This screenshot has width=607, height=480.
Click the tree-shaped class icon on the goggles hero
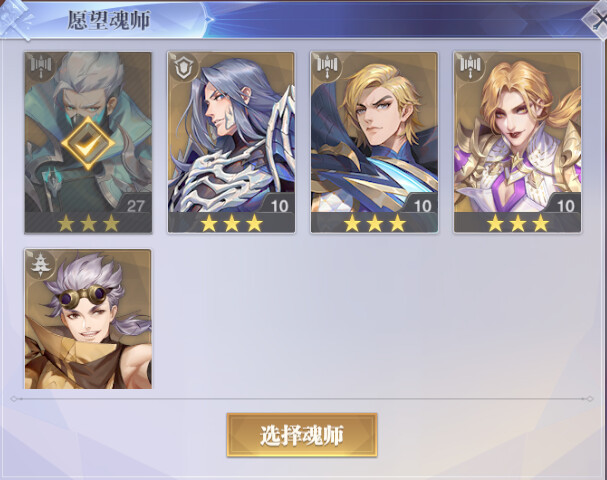[x=40, y=264]
